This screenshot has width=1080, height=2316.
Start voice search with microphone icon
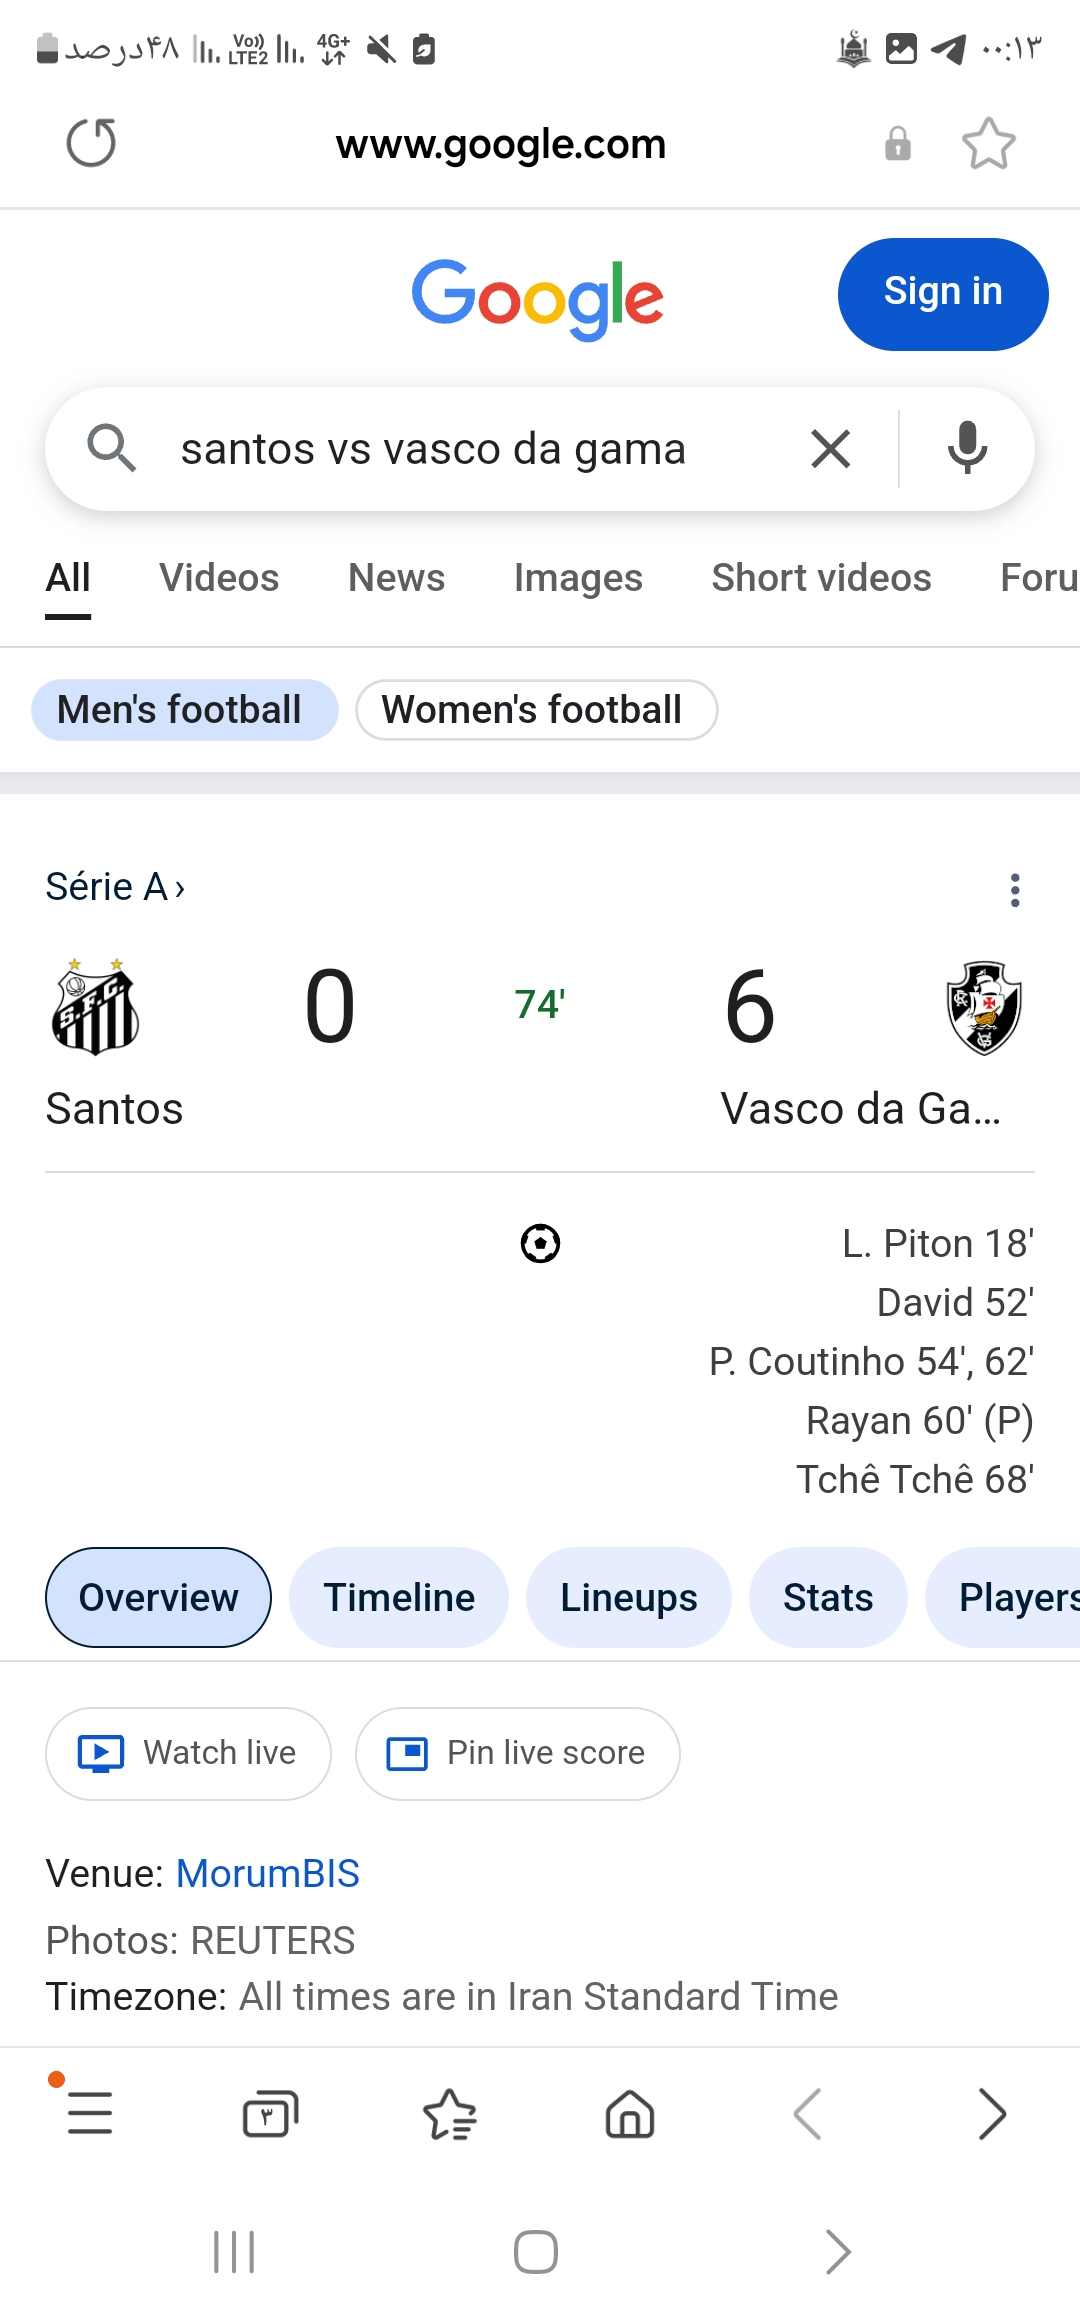(x=966, y=449)
